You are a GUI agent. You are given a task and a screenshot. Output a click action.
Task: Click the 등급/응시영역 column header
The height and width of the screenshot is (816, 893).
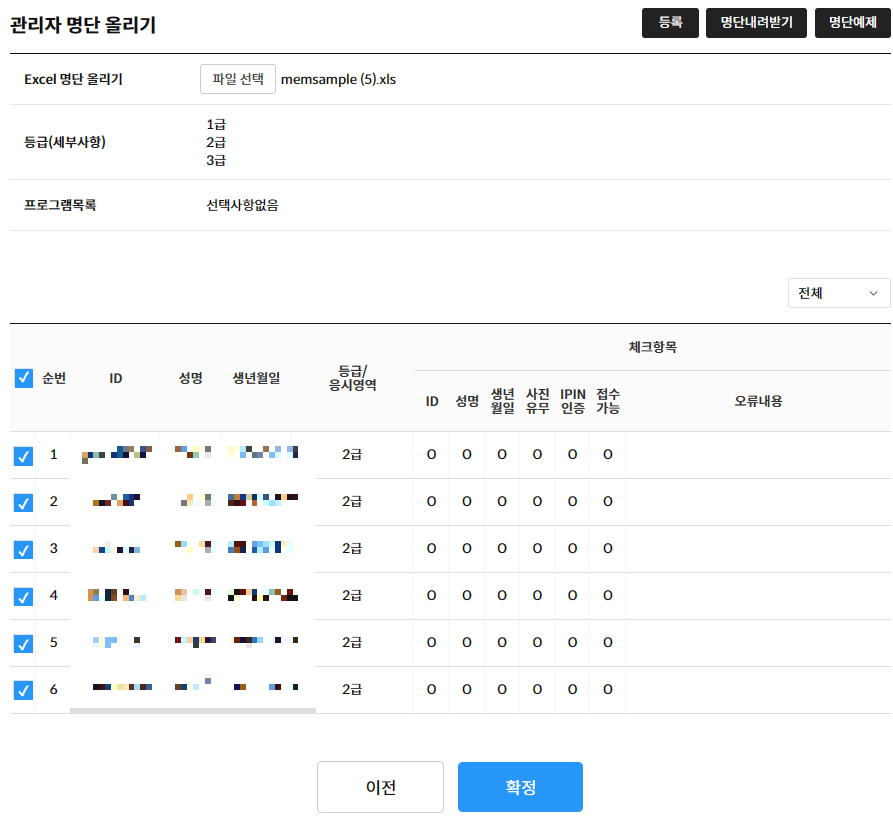click(x=352, y=378)
